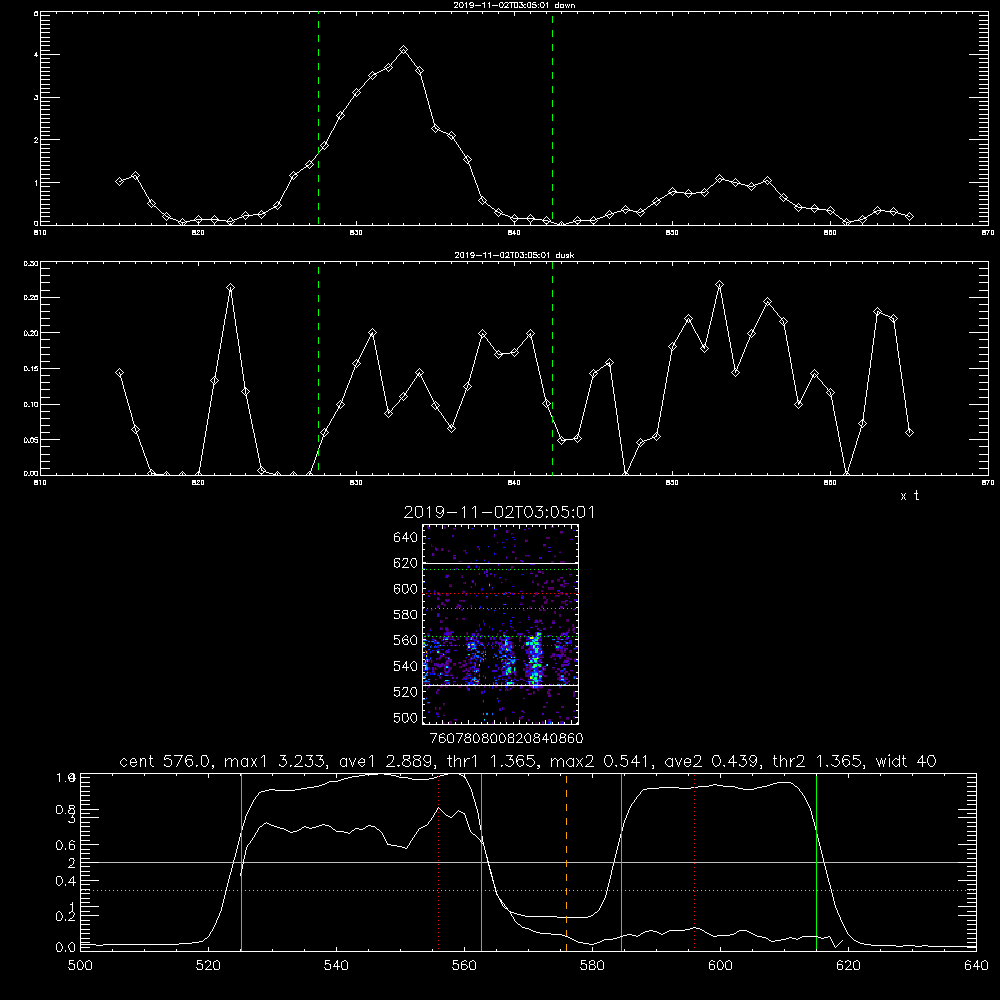Click green dashed line near 828 in dusk plot
The height and width of the screenshot is (1000, 1000).
tap(318, 368)
